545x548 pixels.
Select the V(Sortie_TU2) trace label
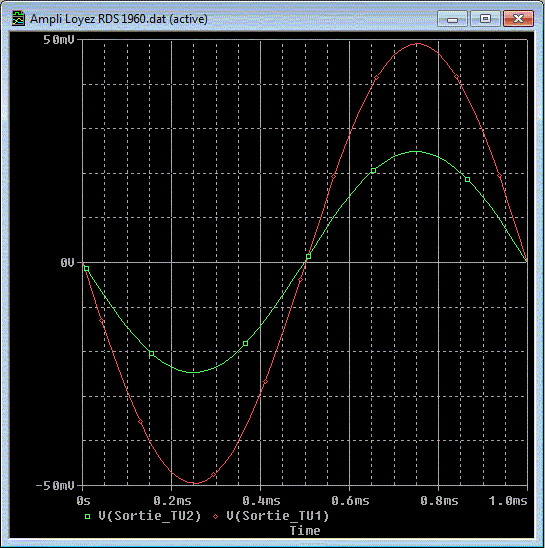pos(150,516)
